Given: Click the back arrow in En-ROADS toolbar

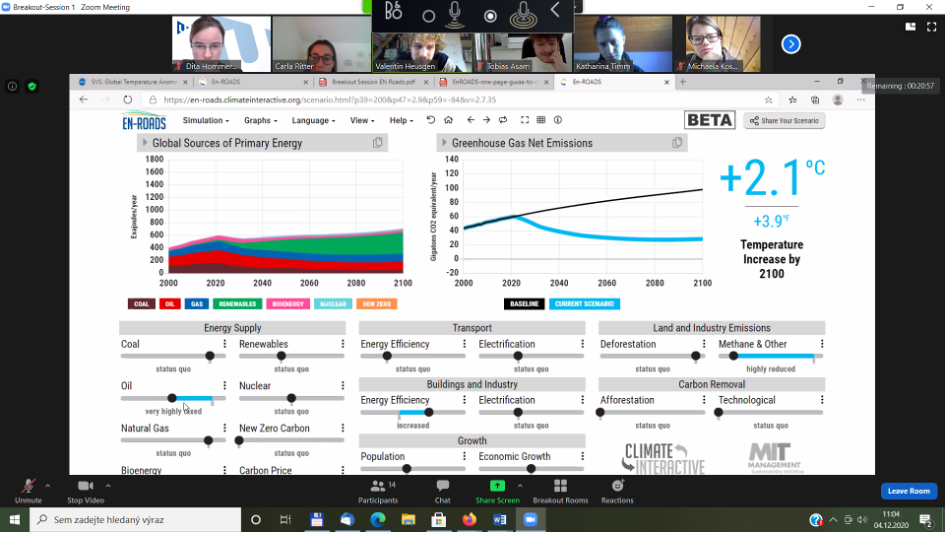Looking at the screenshot, I should click(x=471, y=120).
